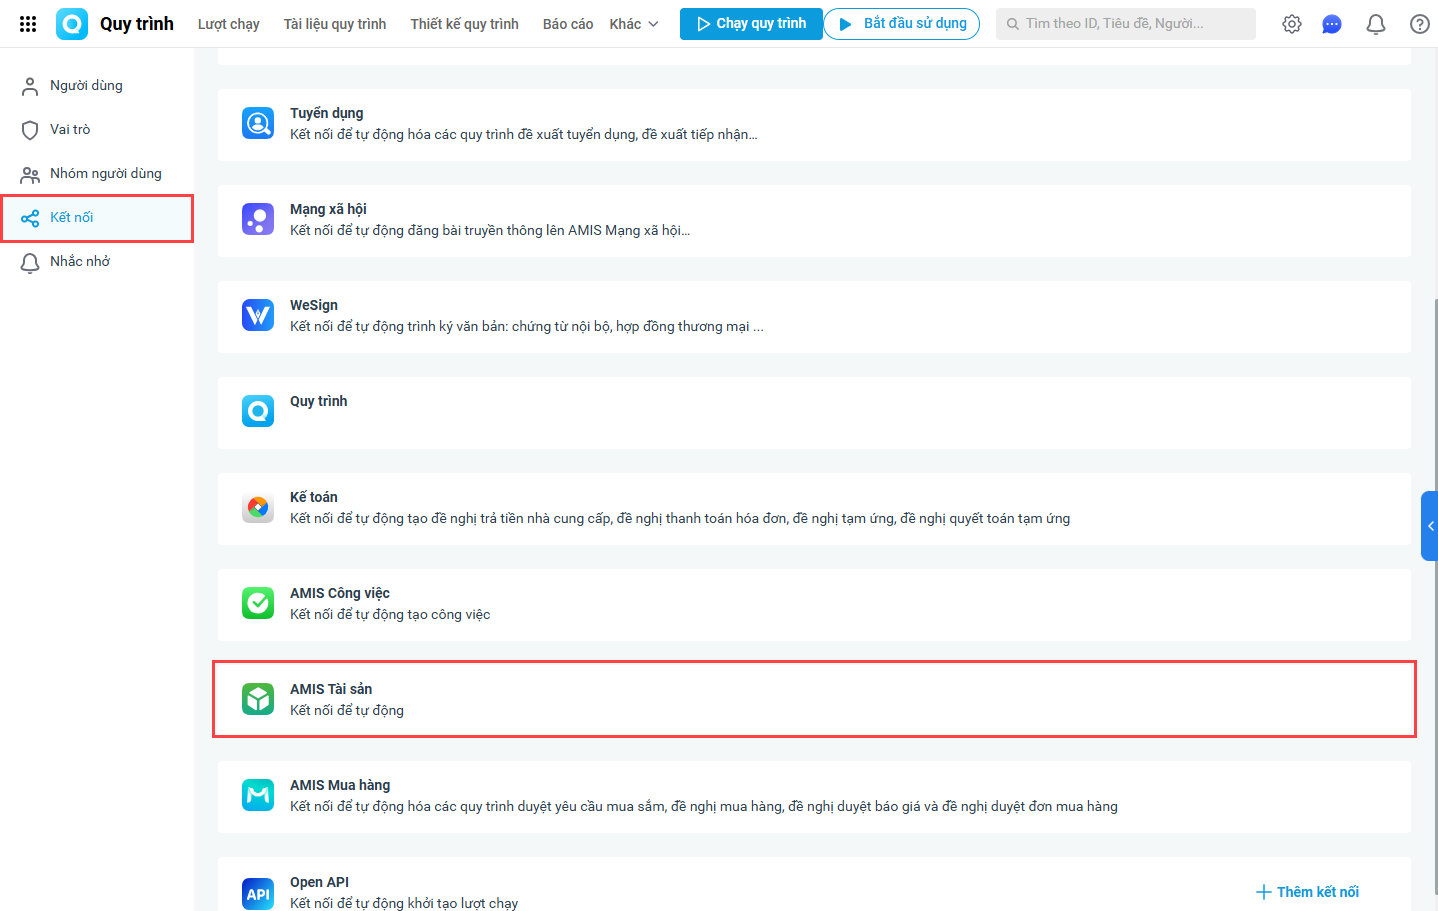Click the Tuyển dụng connection icon

point(258,123)
